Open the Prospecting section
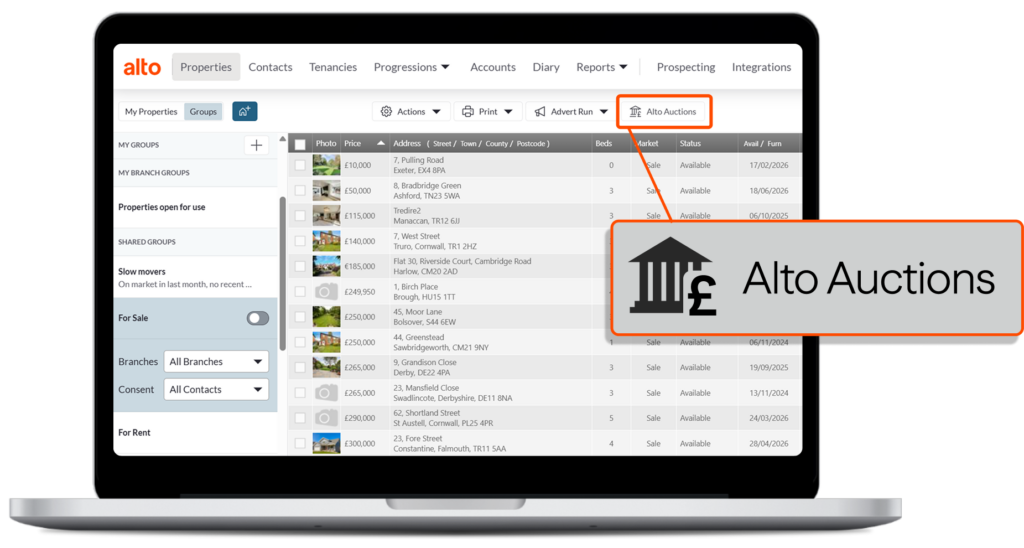The width and height of the screenshot is (1024, 548). 686,67
